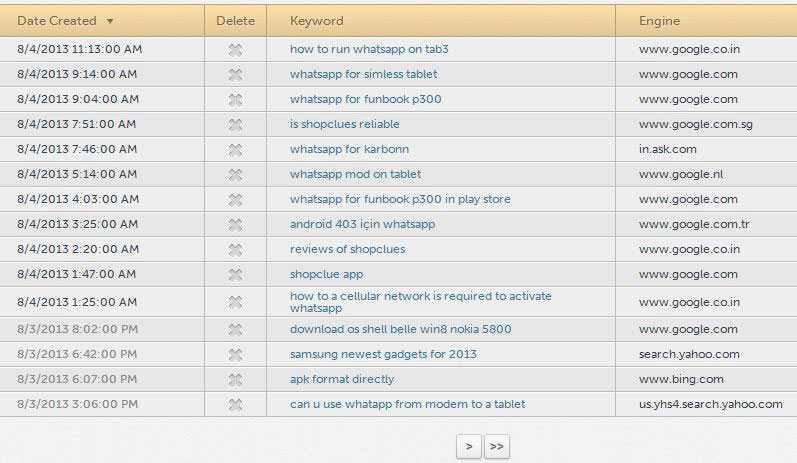Delete the 'download os shell belle' entry
This screenshot has height=463, width=797.
[235, 330]
